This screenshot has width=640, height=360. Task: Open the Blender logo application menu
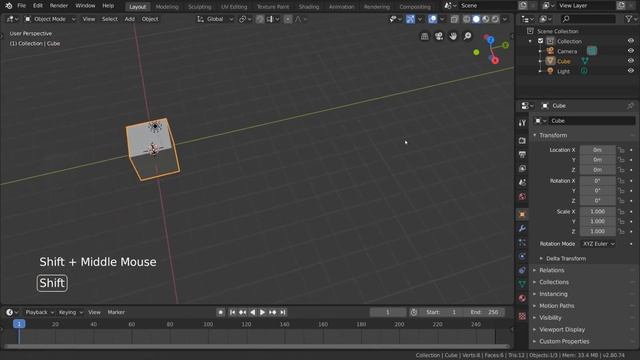(9, 6)
